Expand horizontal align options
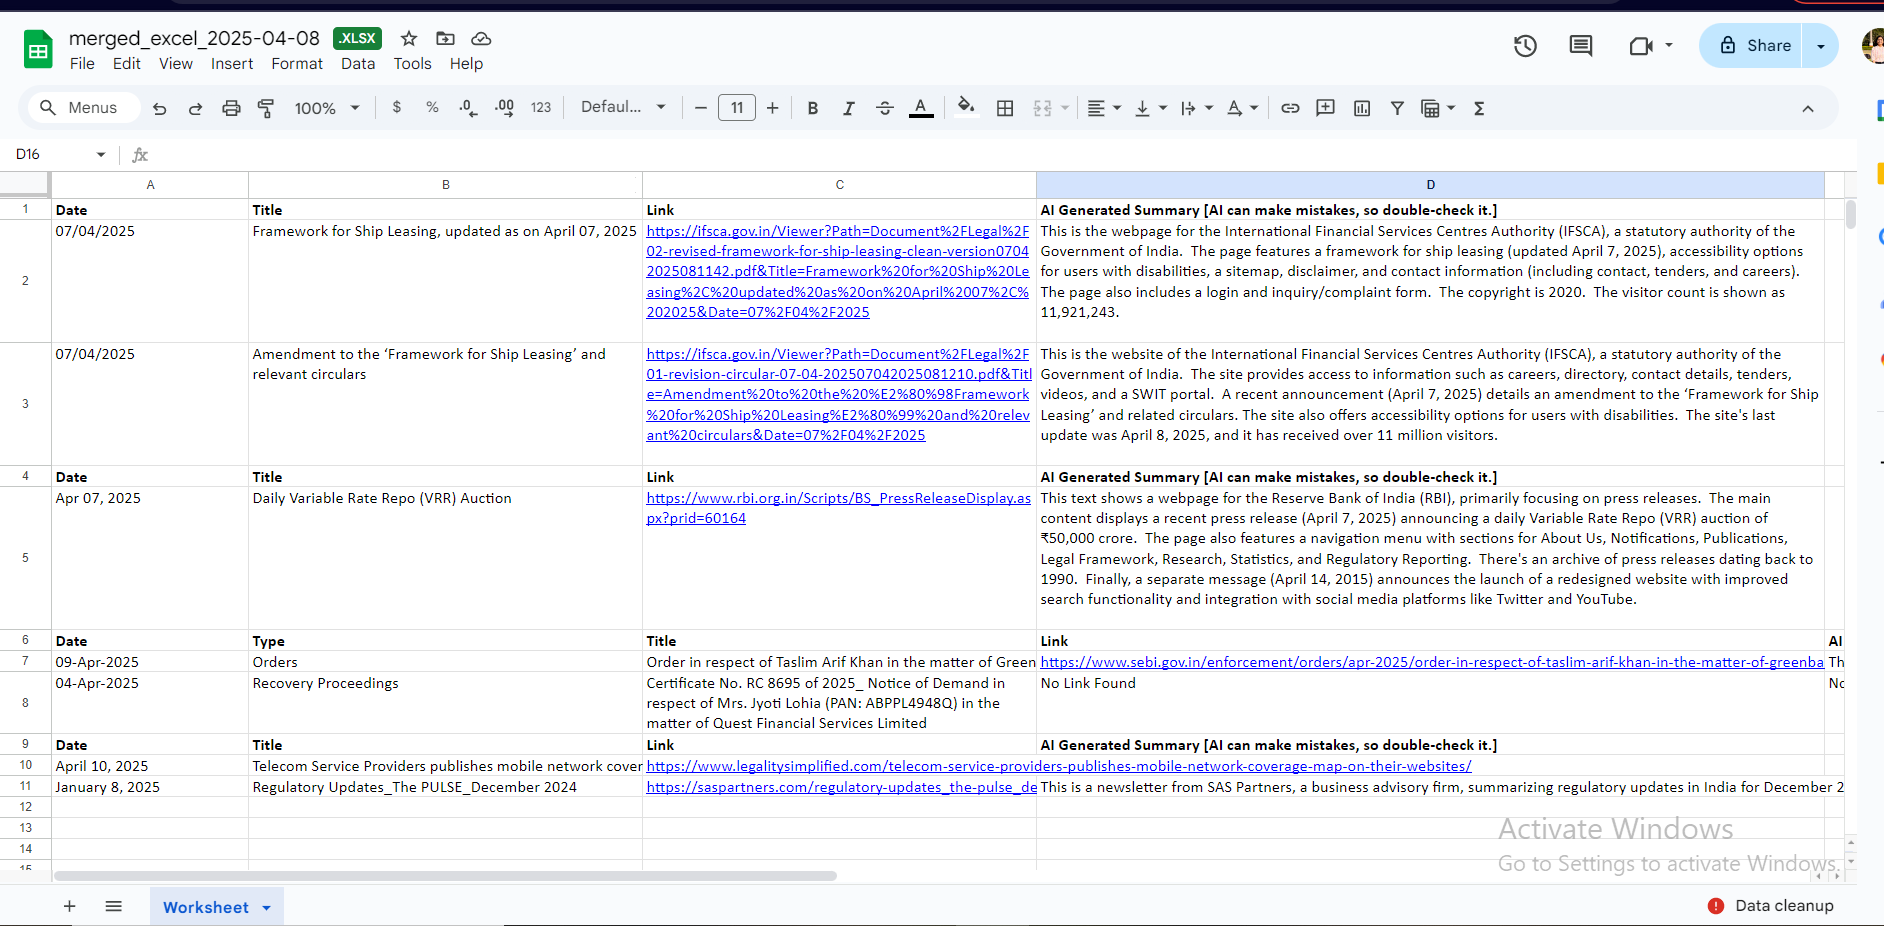1884x926 pixels. point(1104,108)
